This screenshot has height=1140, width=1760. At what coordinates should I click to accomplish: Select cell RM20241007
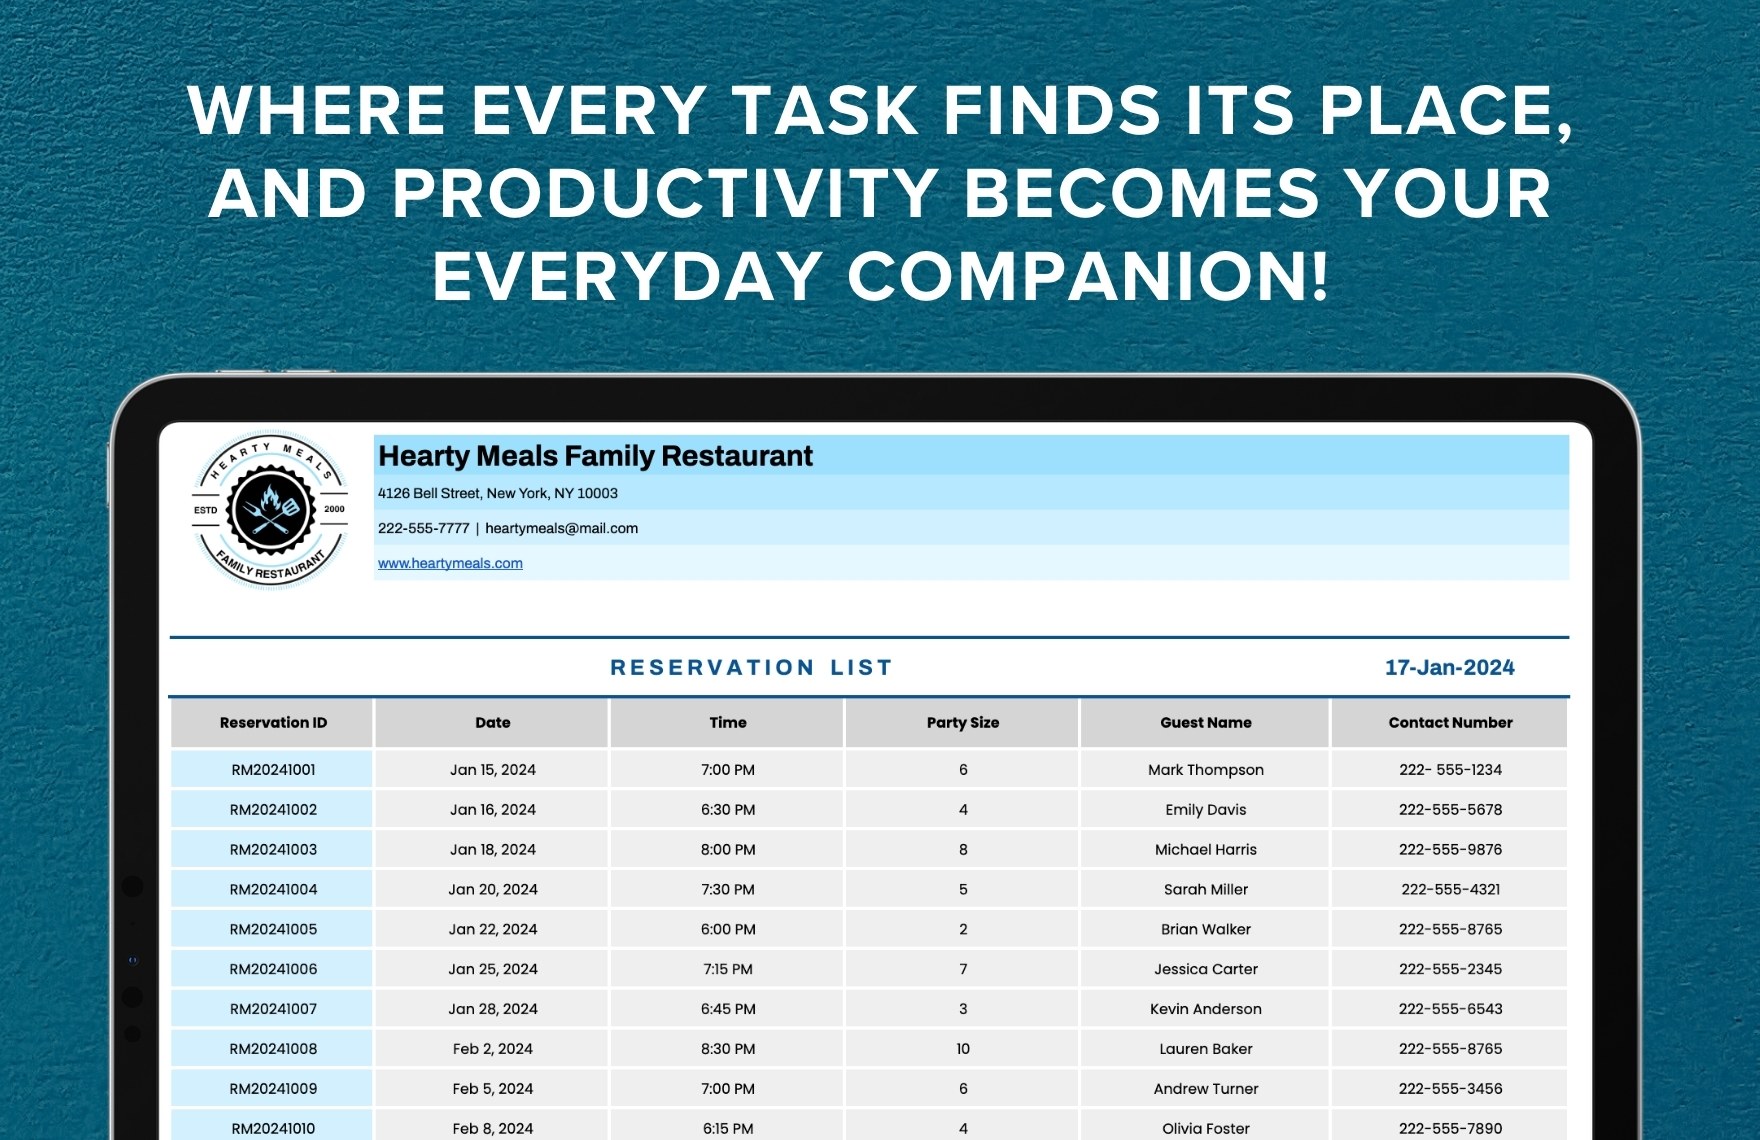pyautogui.click(x=273, y=1009)
